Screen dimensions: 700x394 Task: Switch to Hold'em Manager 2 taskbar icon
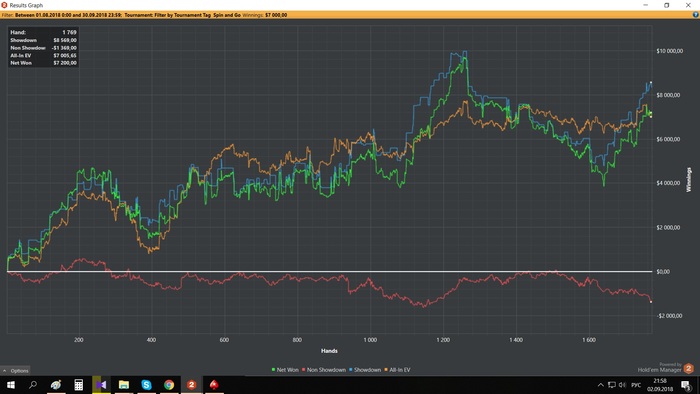192,385
